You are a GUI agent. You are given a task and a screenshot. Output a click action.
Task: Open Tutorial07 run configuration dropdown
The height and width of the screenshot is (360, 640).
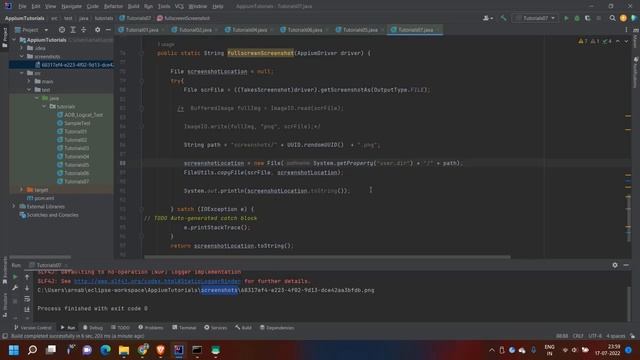[x=535, y=18]
